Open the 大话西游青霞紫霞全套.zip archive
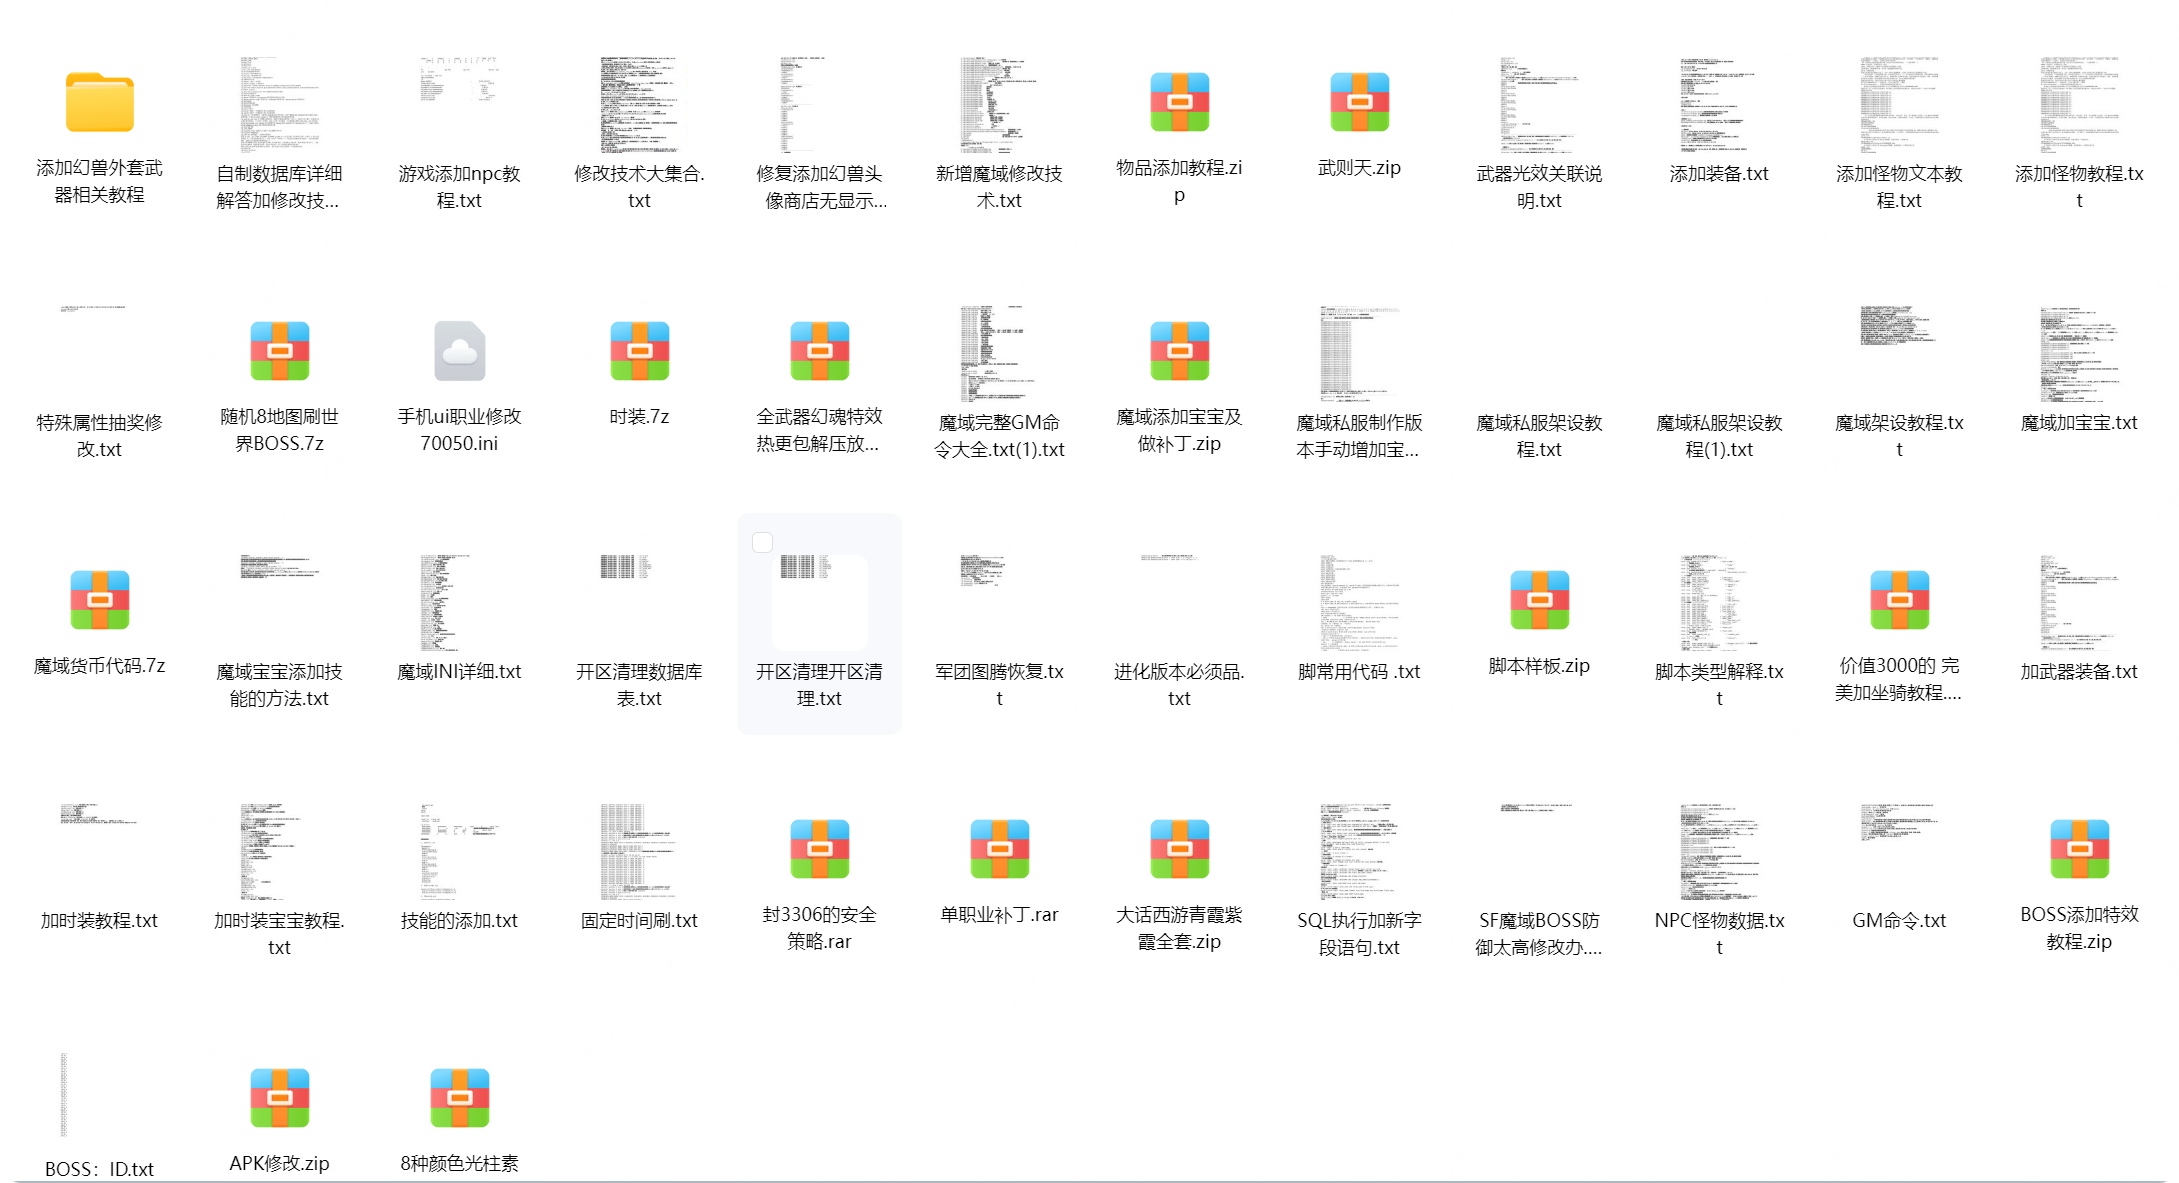 click(x=1179, y=849)
